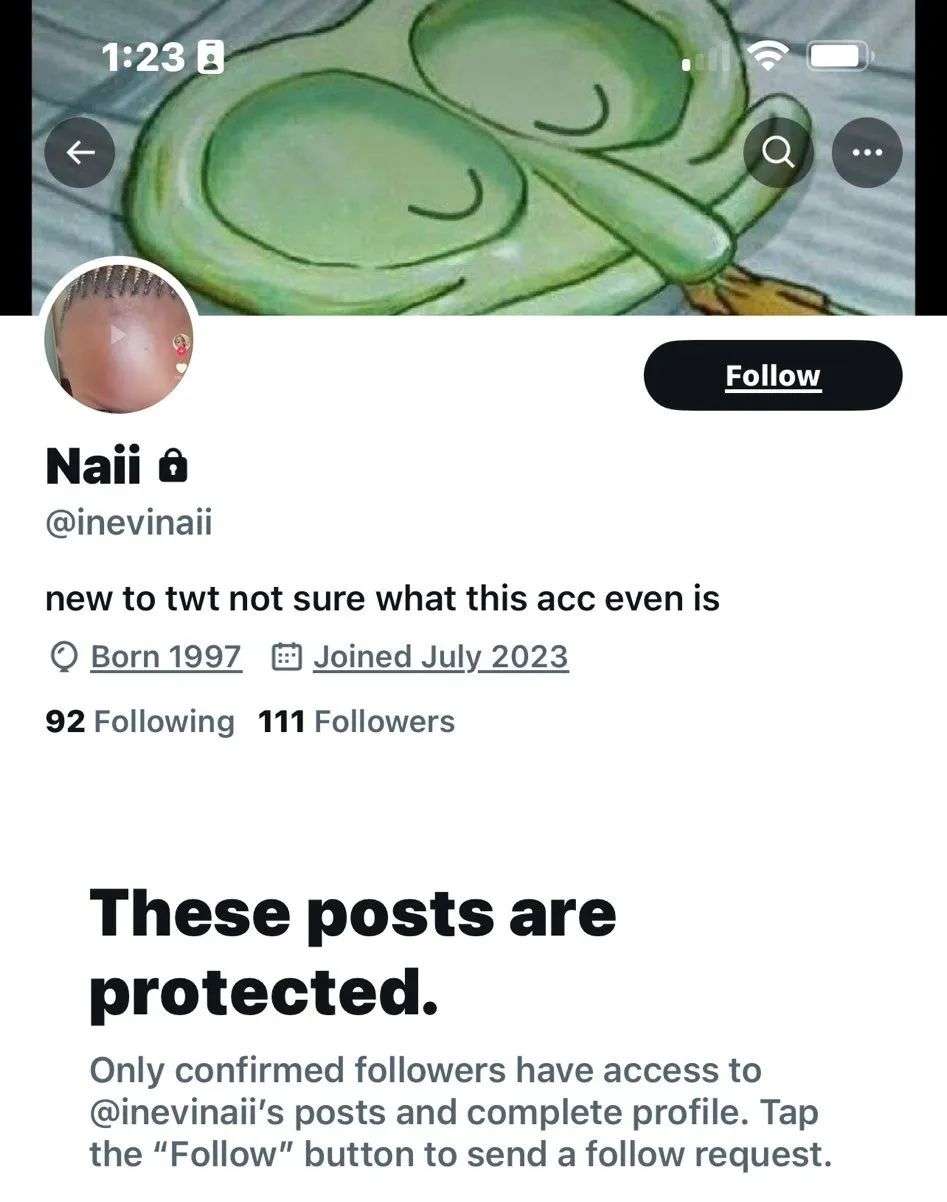View the 111 Followers list
The height and width of the screenshot is (1202, 947).
(356, 721)
